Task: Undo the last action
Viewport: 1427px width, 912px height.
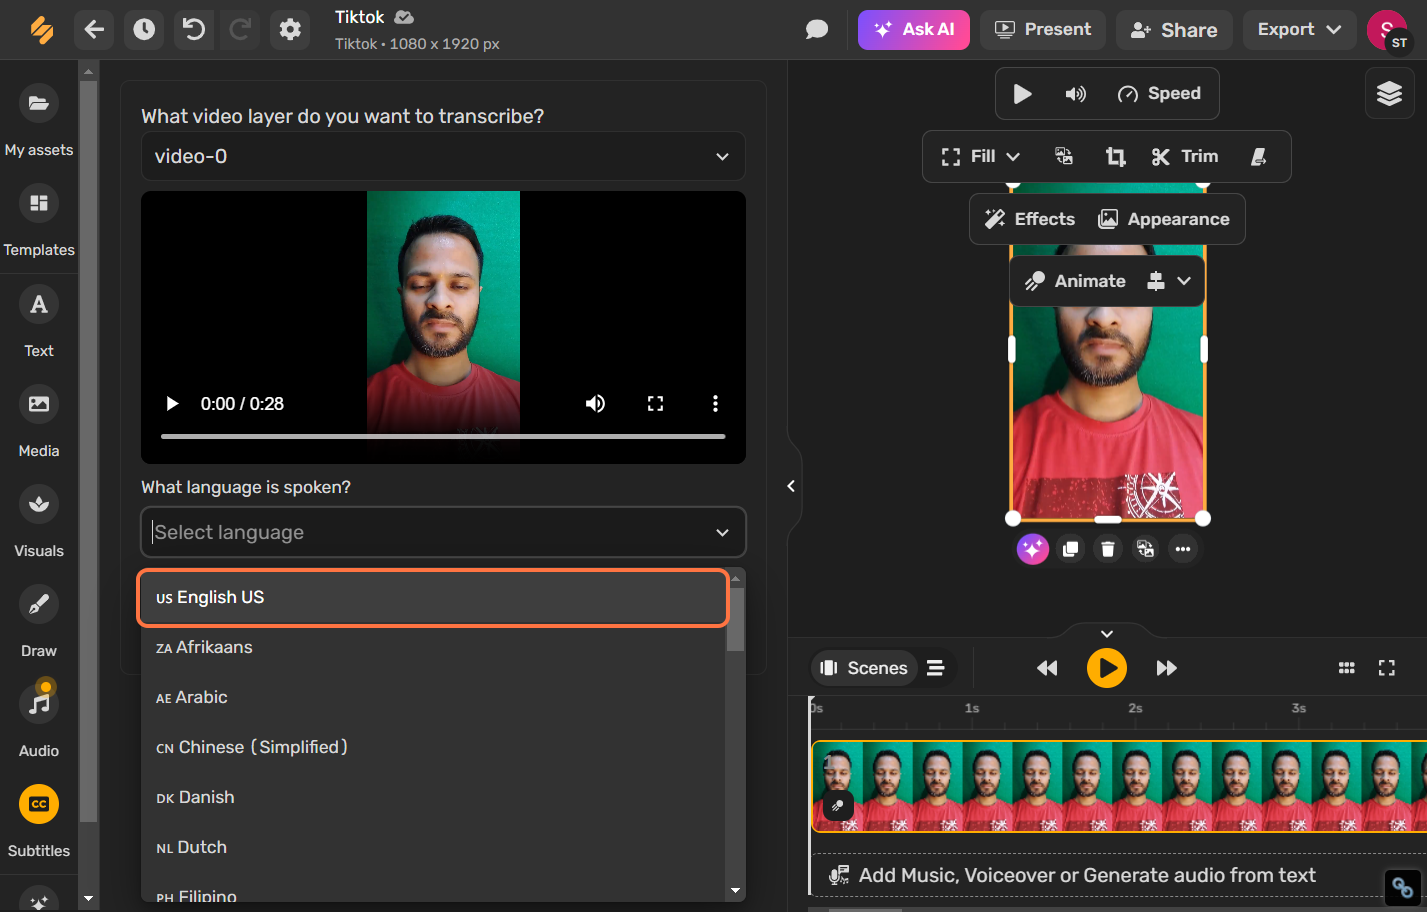Action: [194, 30]
